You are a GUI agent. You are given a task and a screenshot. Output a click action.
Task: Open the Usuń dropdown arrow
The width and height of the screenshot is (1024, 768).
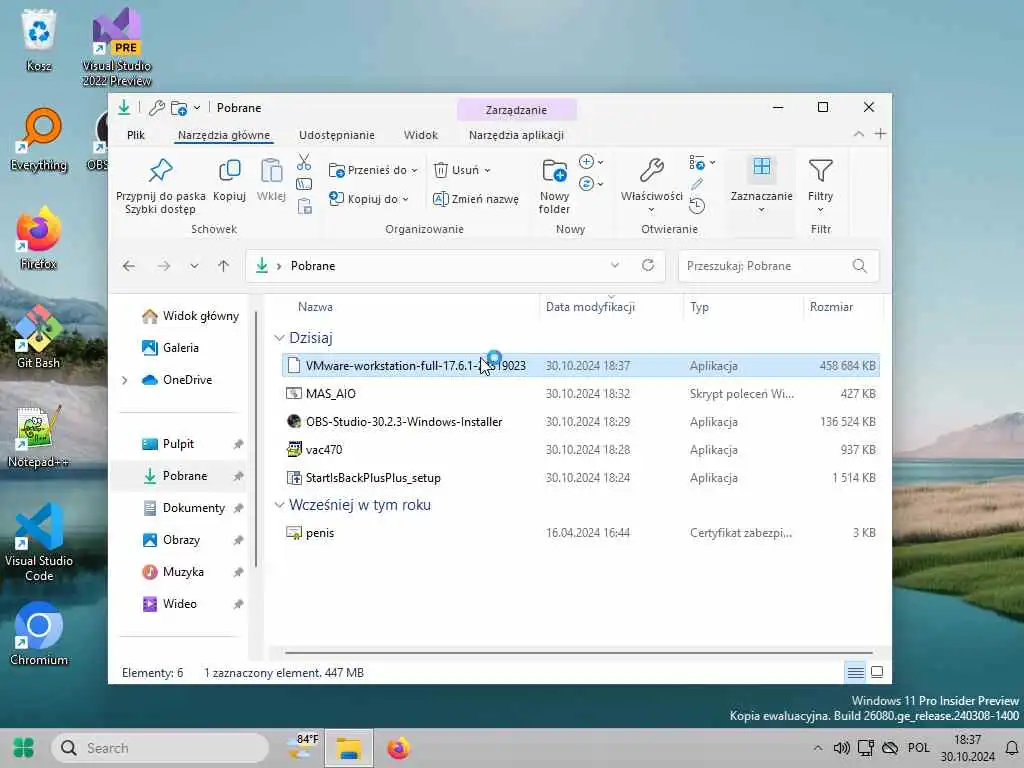(487, 170)
